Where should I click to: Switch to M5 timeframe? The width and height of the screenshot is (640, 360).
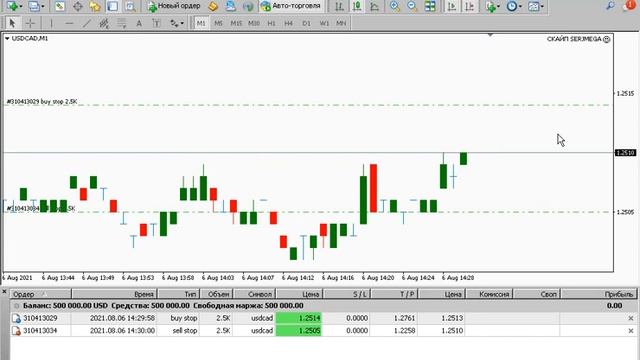218,23
